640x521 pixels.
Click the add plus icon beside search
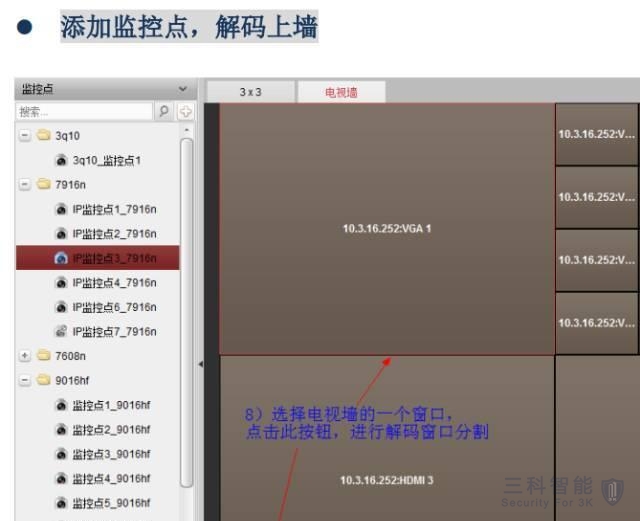(185, 111)
